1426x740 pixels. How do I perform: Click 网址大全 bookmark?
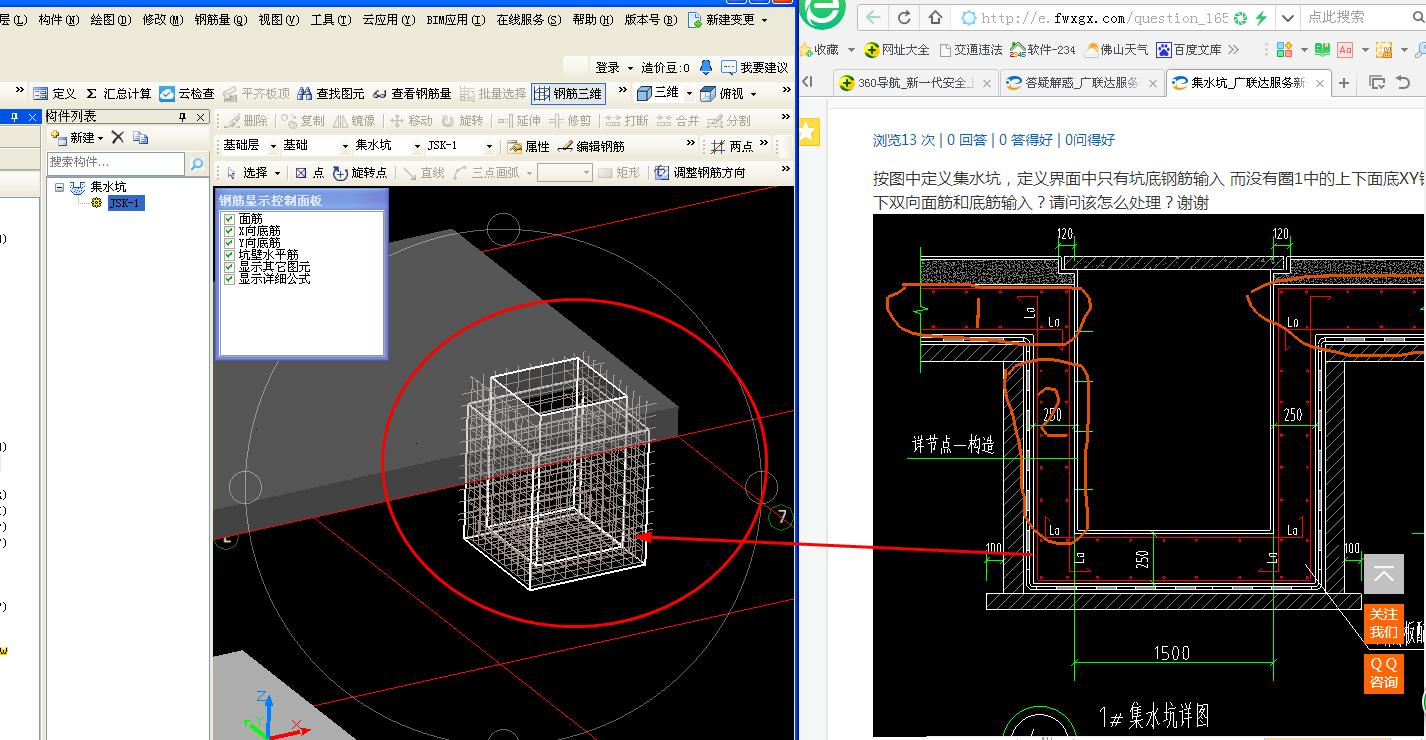tap(897, 49)
